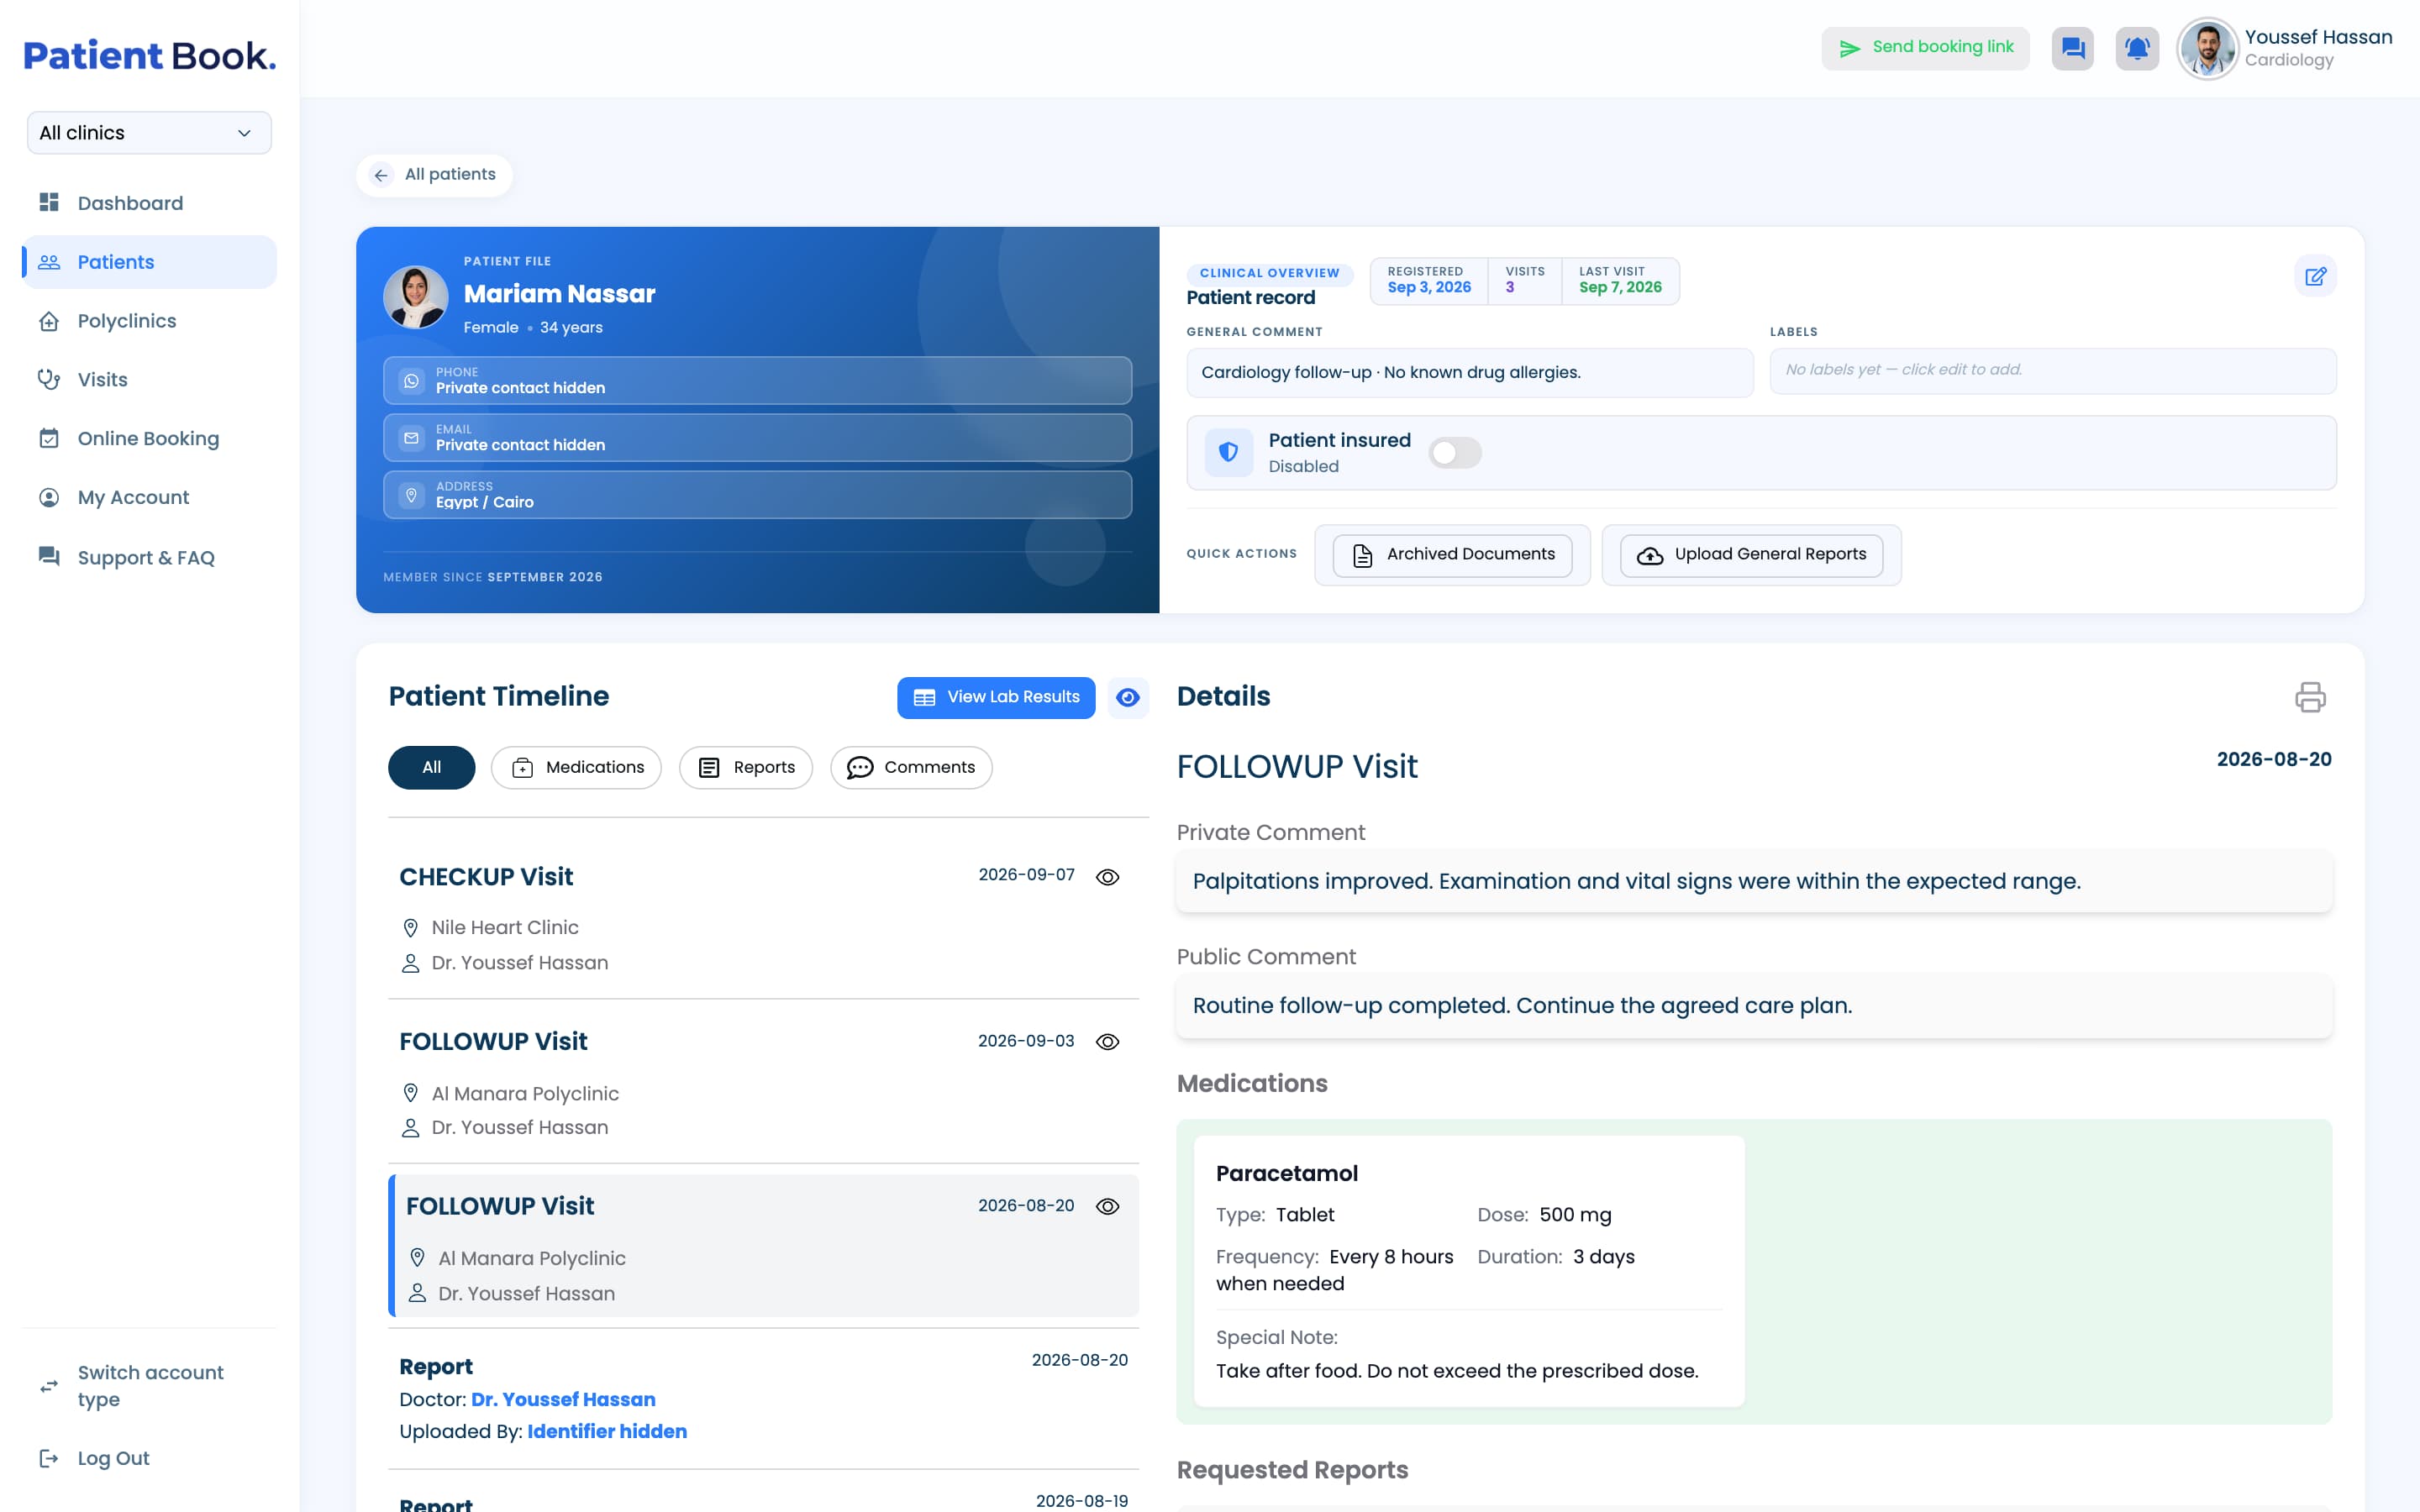Expand the All clinics dropdown
This screenshot has height=1512, width=2420.
[149, 133]
